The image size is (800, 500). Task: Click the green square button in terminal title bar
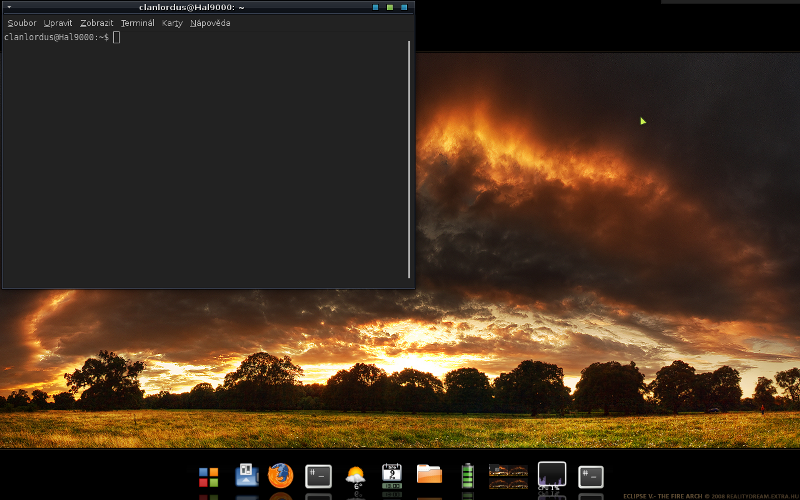pyautogui.click(x=390, y=7)
